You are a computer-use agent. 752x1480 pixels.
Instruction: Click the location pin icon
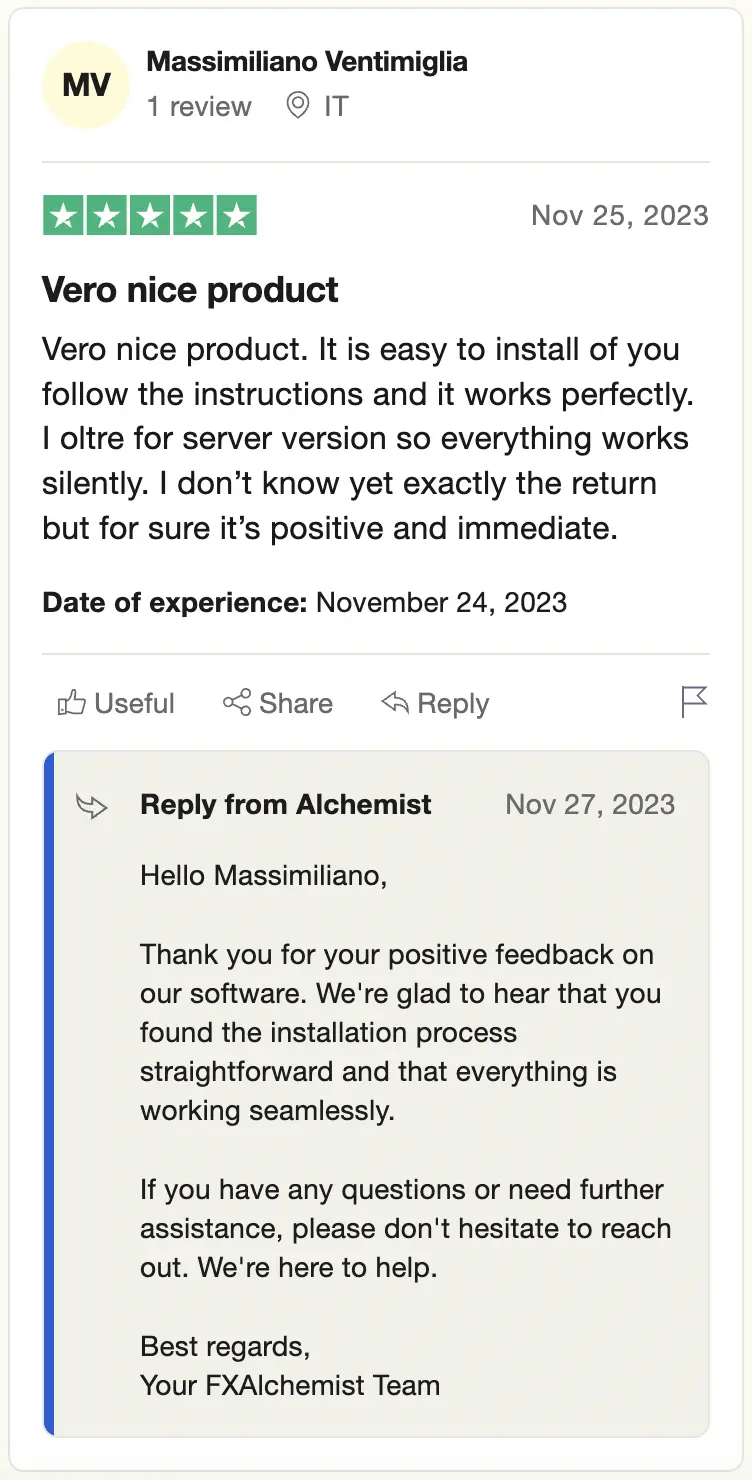[298, 106]
